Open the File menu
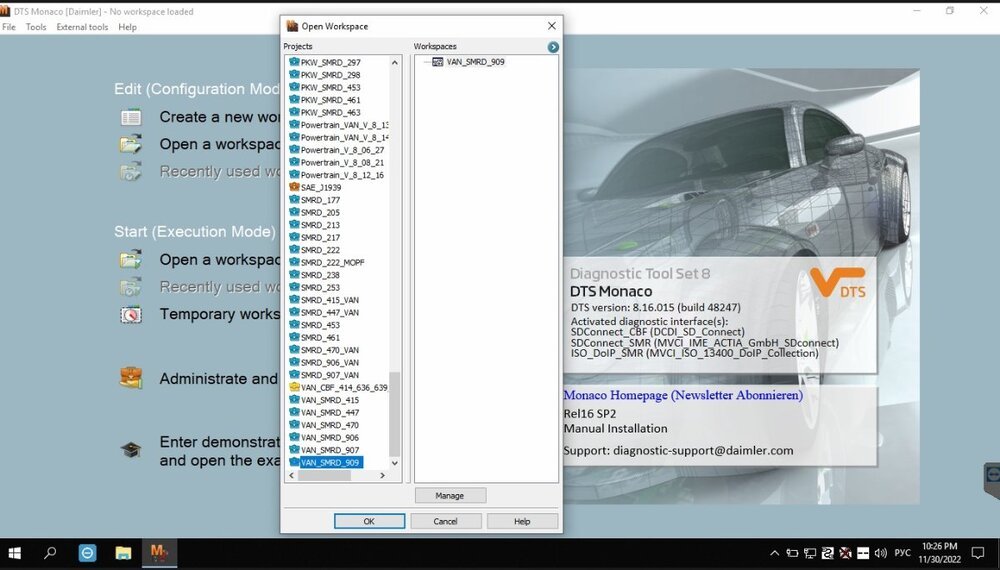 click(x=9, y=27)
